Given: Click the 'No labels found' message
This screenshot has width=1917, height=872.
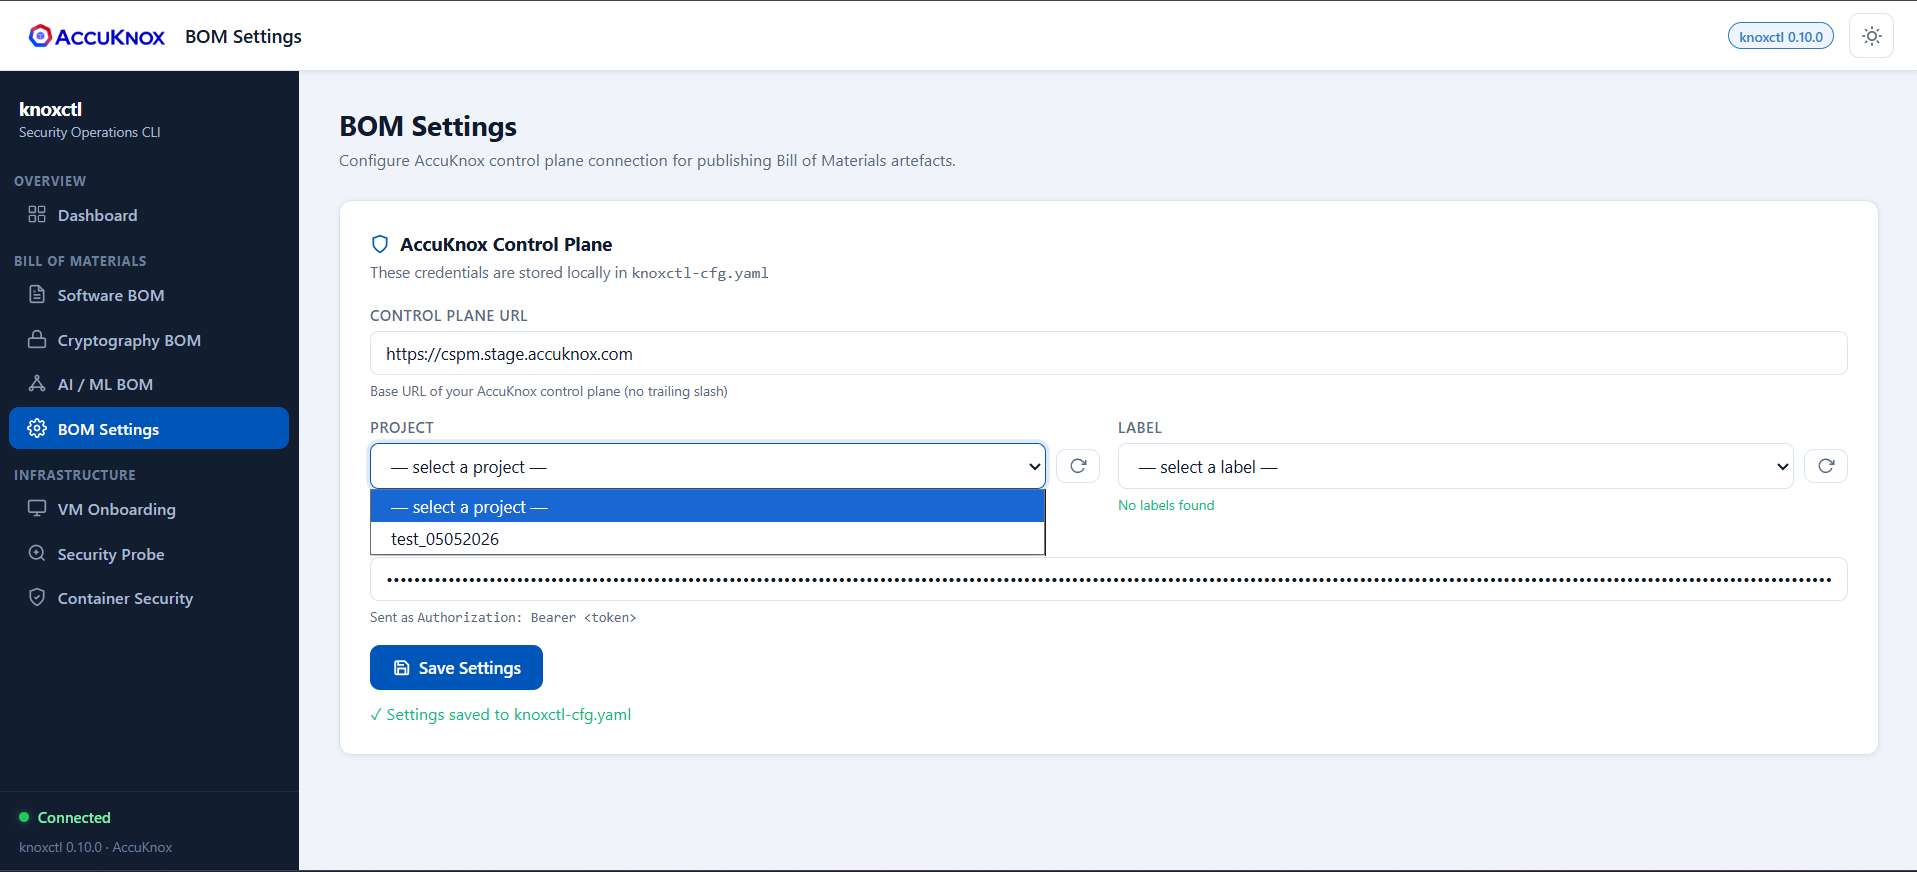Looking at the screenshot, I should pyautogui.click(x=1166, y=505).
